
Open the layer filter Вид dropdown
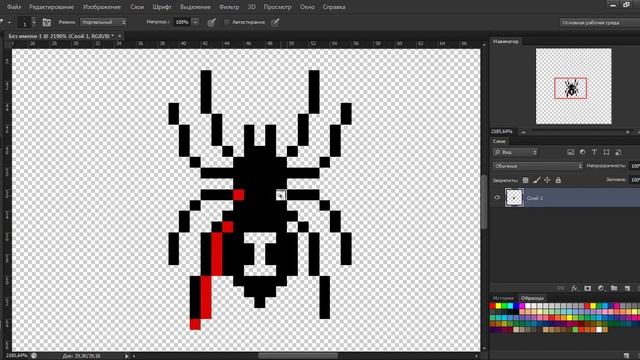[x=515, y=152]
